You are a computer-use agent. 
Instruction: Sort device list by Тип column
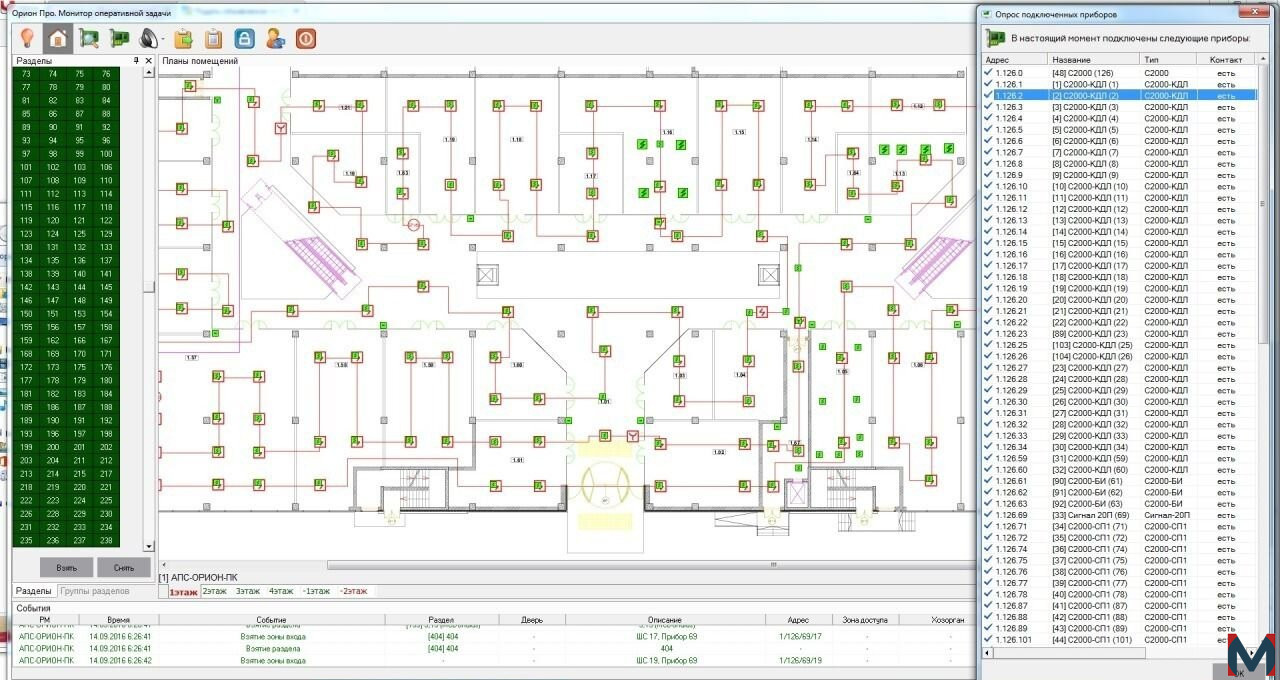(1166, 60)
